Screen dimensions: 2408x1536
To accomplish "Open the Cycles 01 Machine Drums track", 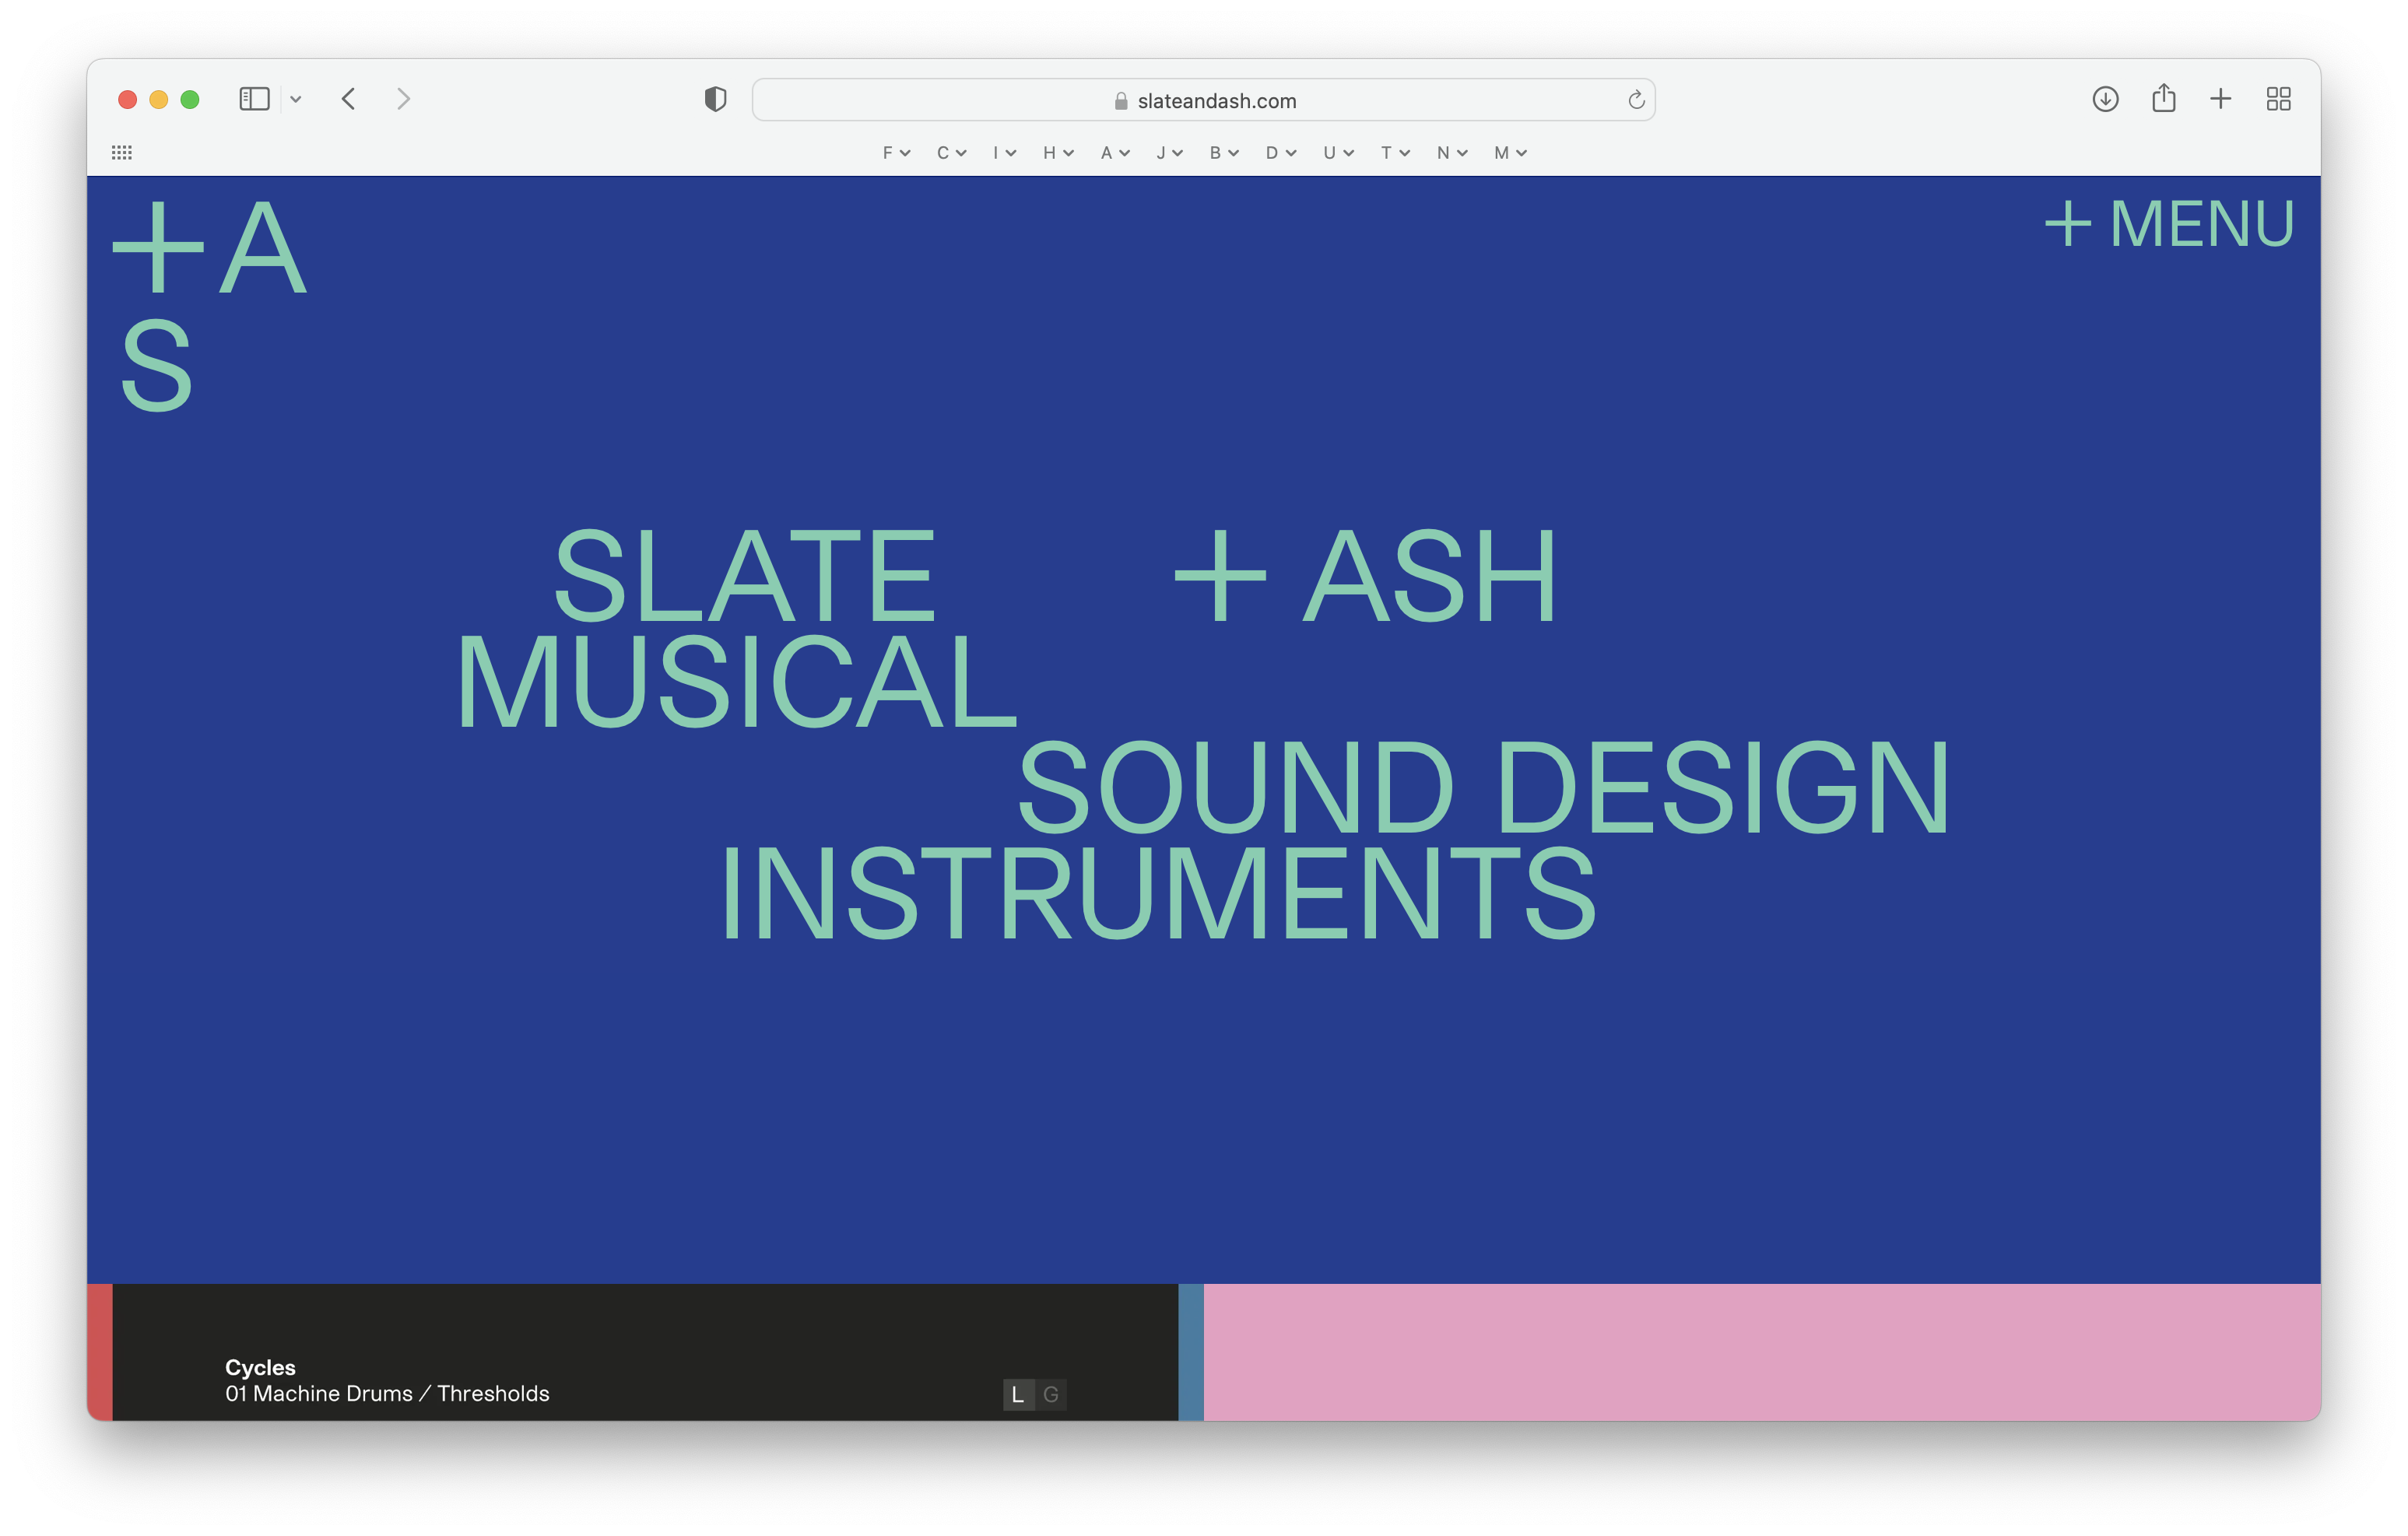I will pos(387,1381).
